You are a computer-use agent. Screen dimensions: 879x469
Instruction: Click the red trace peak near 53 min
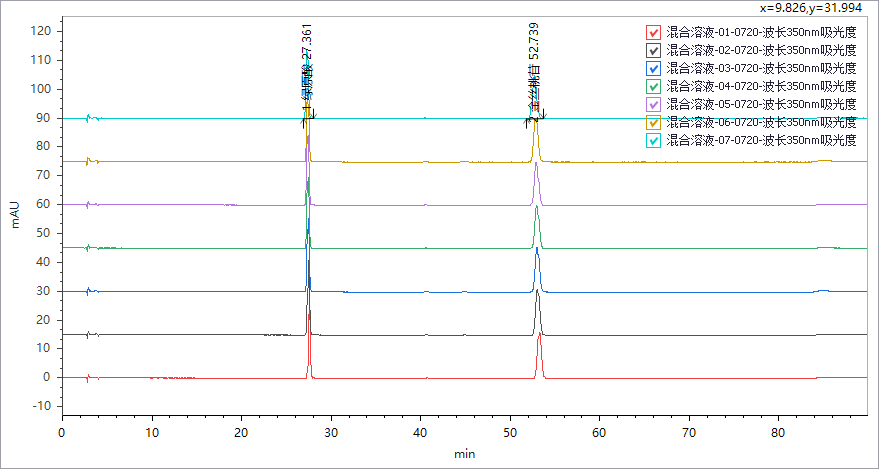click(540, 336)
